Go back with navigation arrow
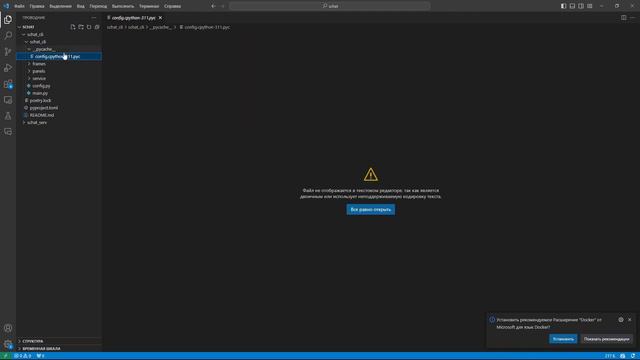640x360 pixels. pos(213,6)
